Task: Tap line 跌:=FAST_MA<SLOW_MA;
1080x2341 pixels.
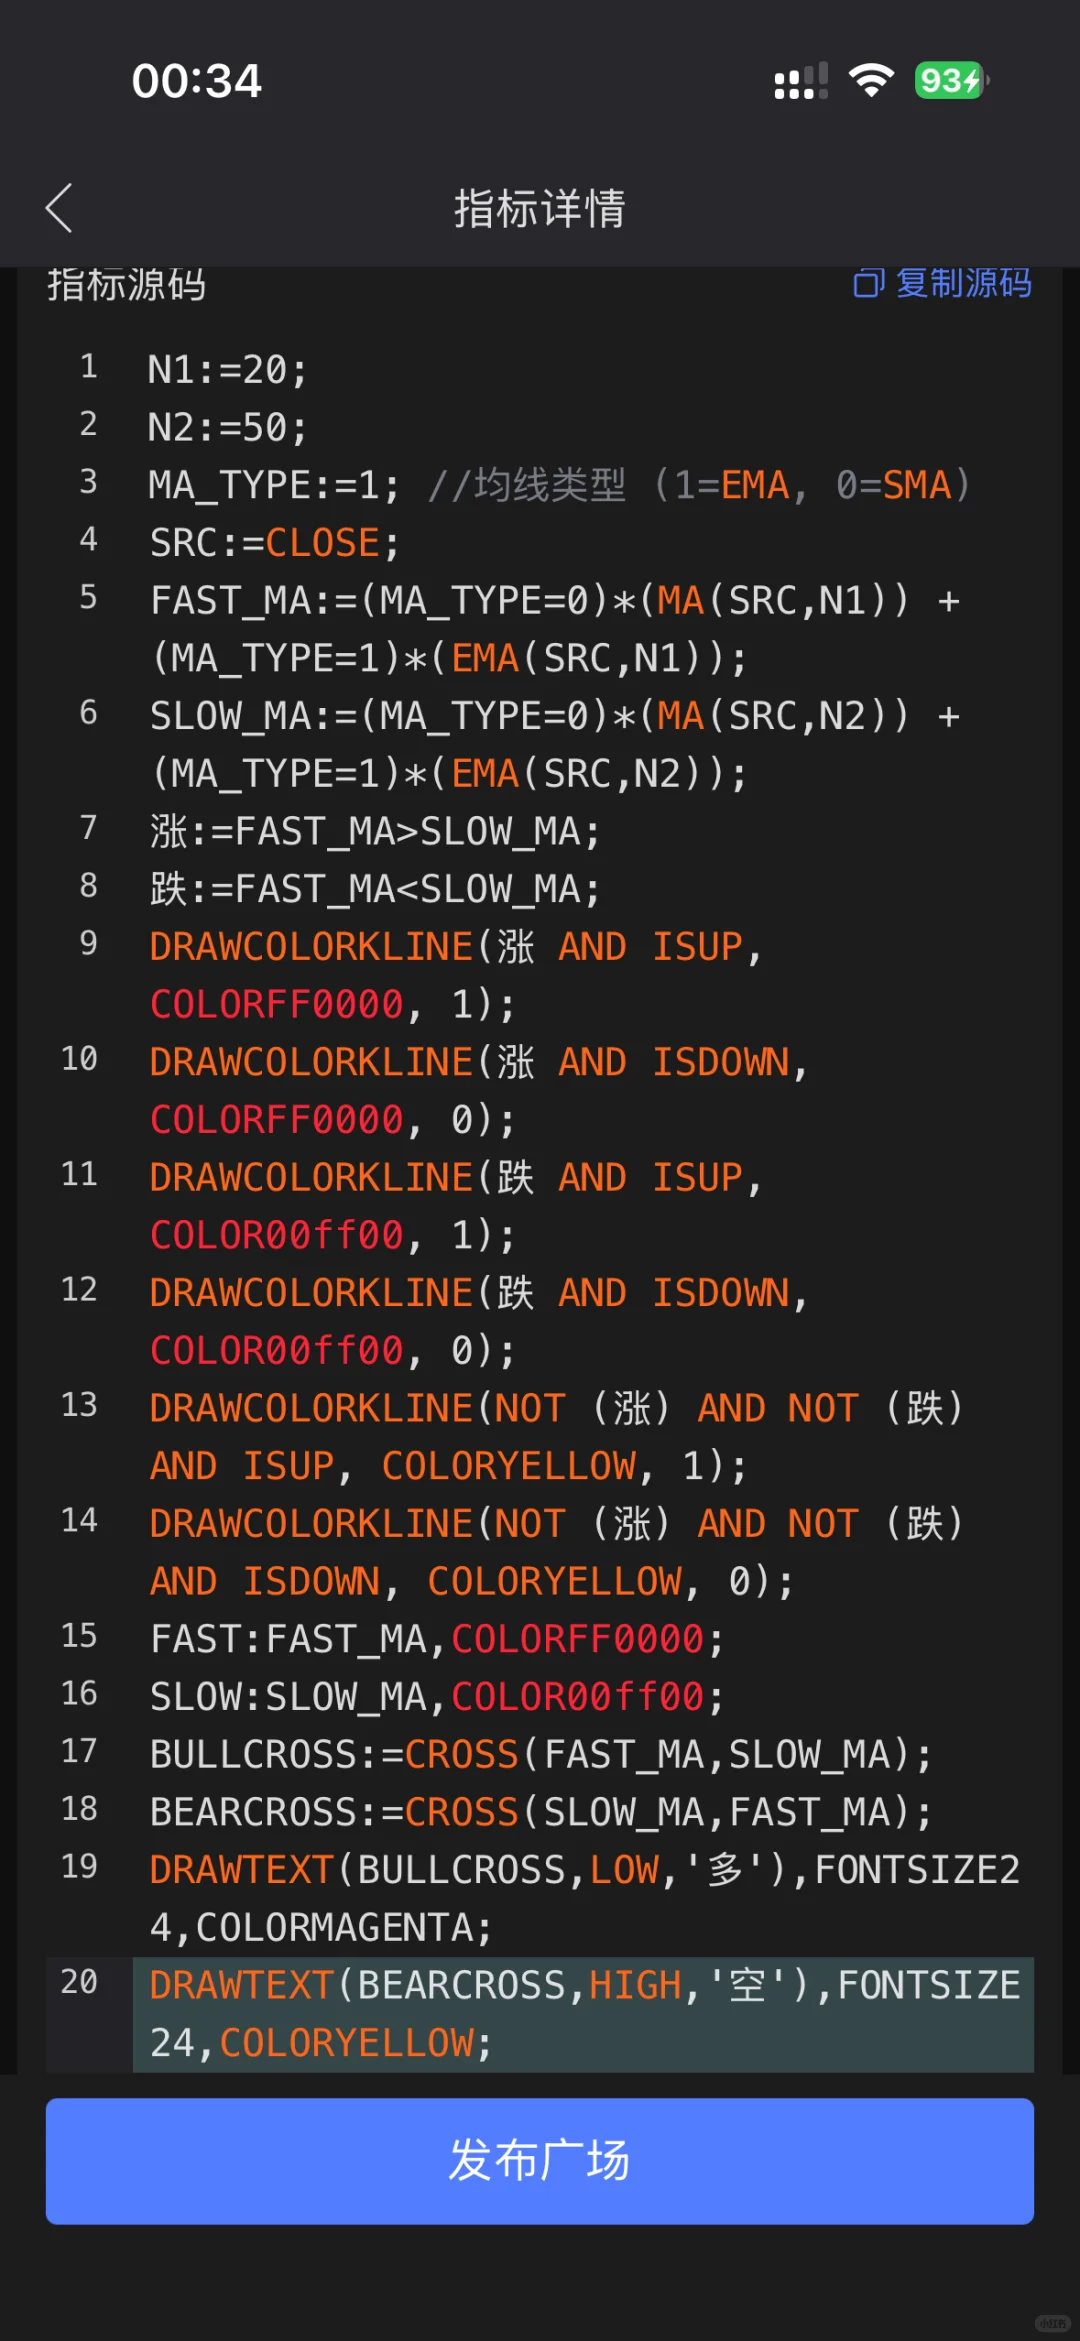Action: (x=375, y=889)
